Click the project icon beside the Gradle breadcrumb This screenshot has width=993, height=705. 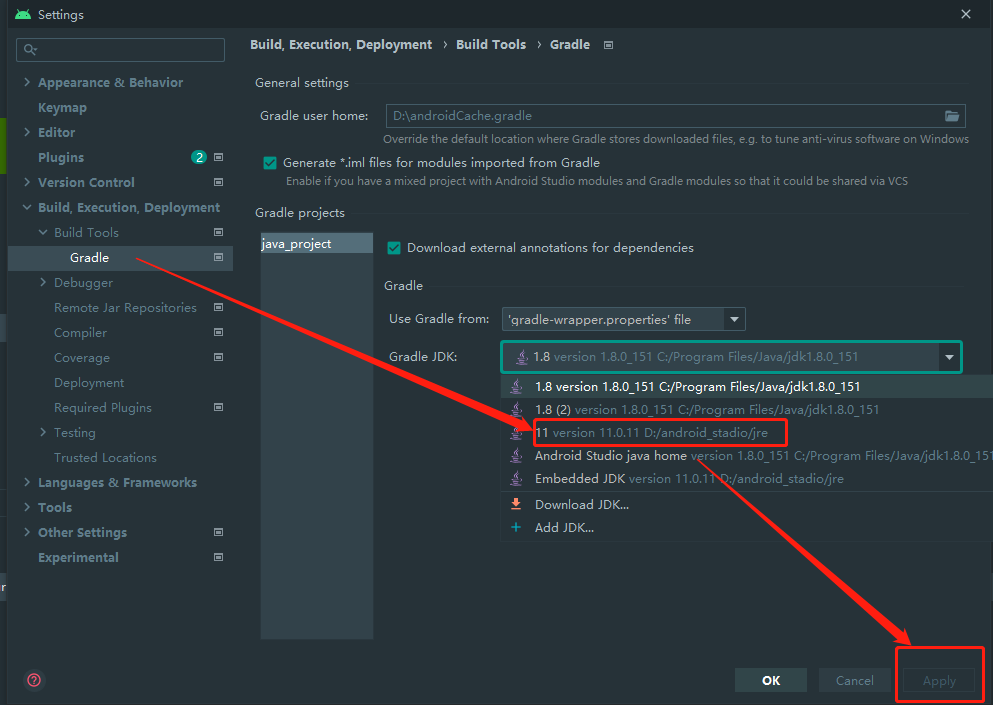point(609,45)
